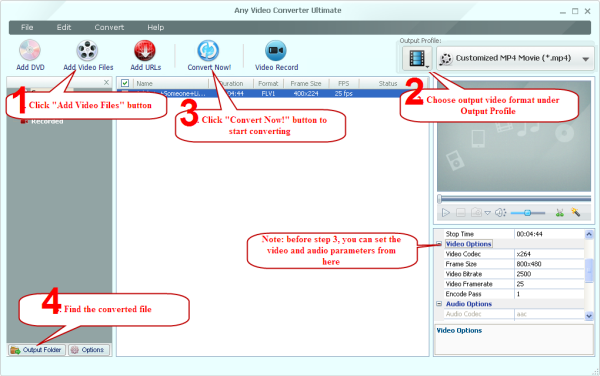Screen dimensions: 600x376
Task: Toggle the select-all checkbox in list header
Action: point(125,83)
